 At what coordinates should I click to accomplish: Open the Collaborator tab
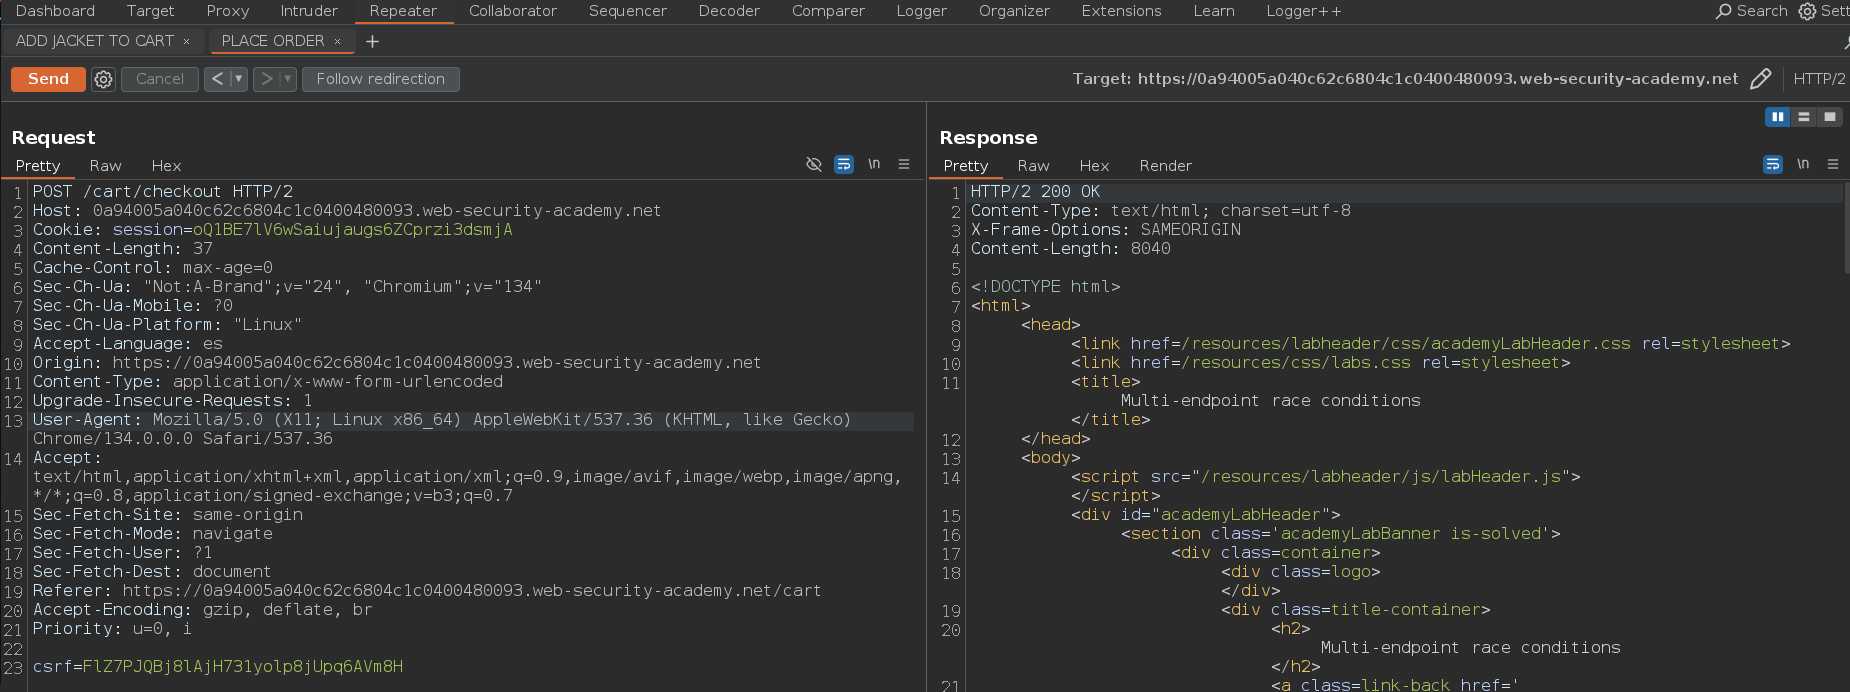click(513, 11)
